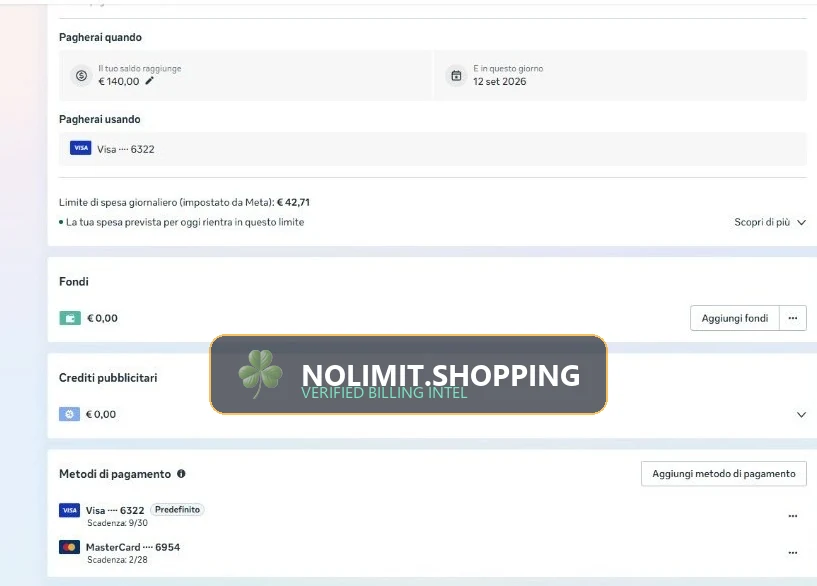Click the € 140,00 threshold value
The image size is (817, 586).
click(119, 81)
